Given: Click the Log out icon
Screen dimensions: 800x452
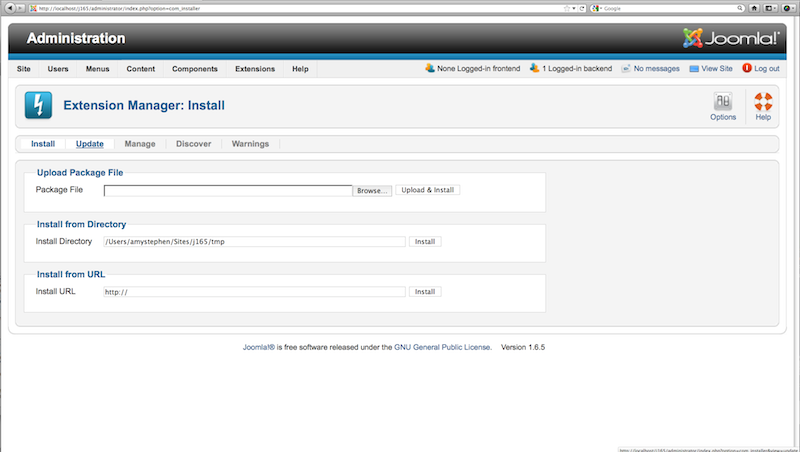Looking at the screenshot, I should pos(747,68).
